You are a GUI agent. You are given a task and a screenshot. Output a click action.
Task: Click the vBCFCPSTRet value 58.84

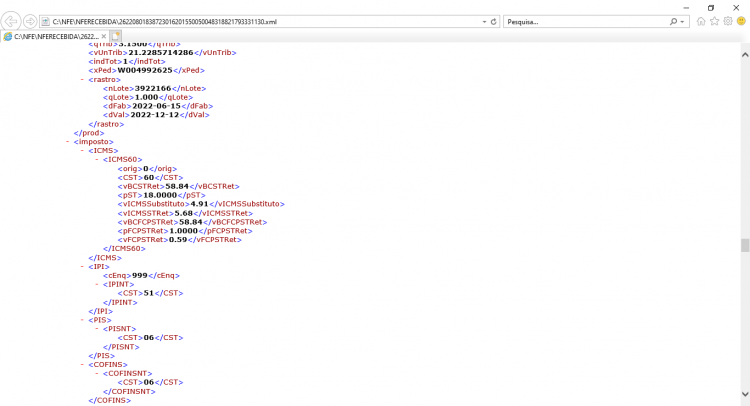(191, 222)
